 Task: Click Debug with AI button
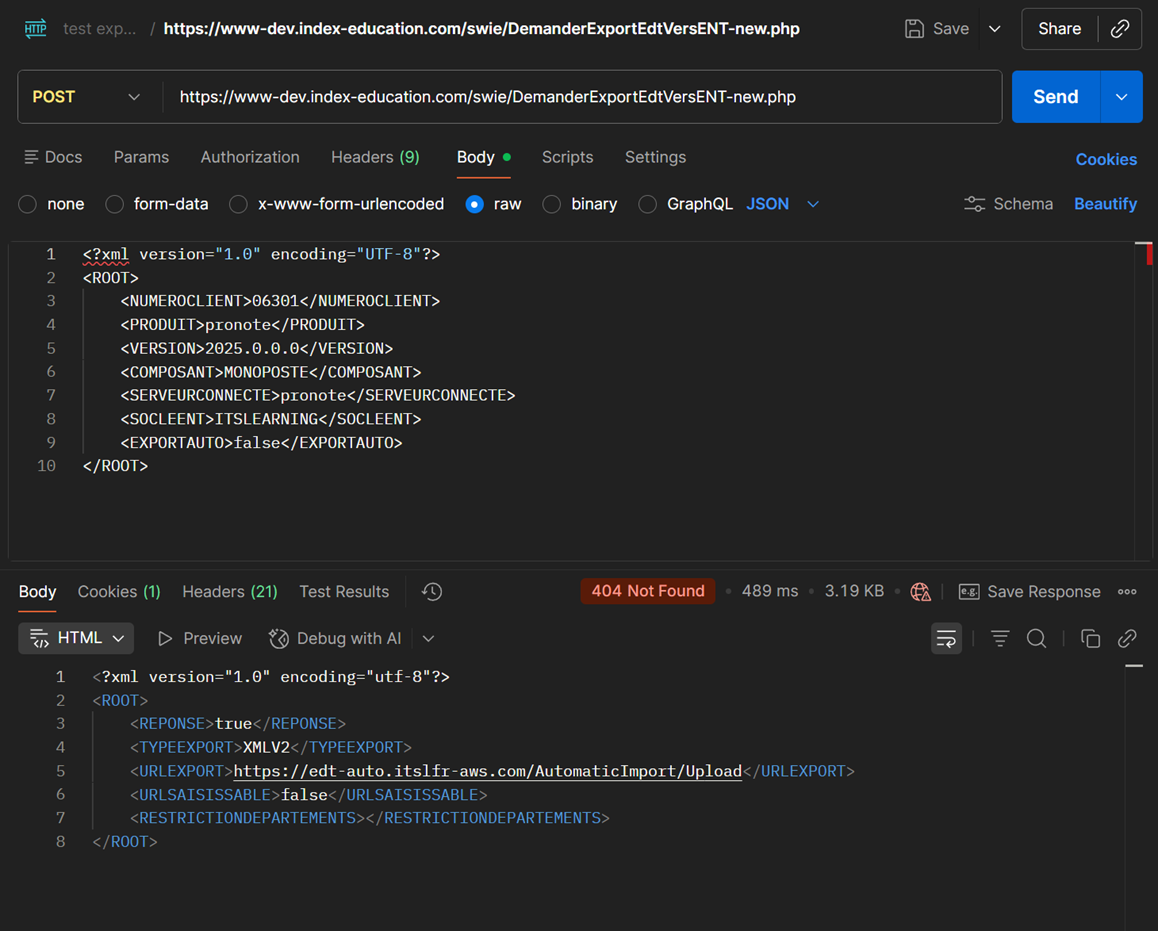[x=335, y=639]
